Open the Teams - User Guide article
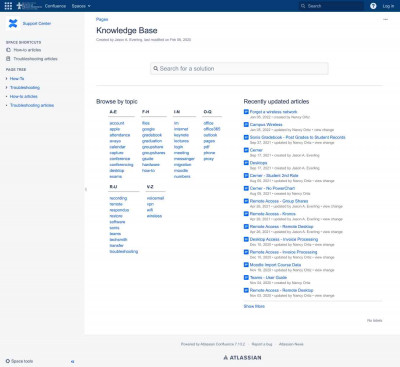This screenshot has width=400, height=367. coord(268,277)
